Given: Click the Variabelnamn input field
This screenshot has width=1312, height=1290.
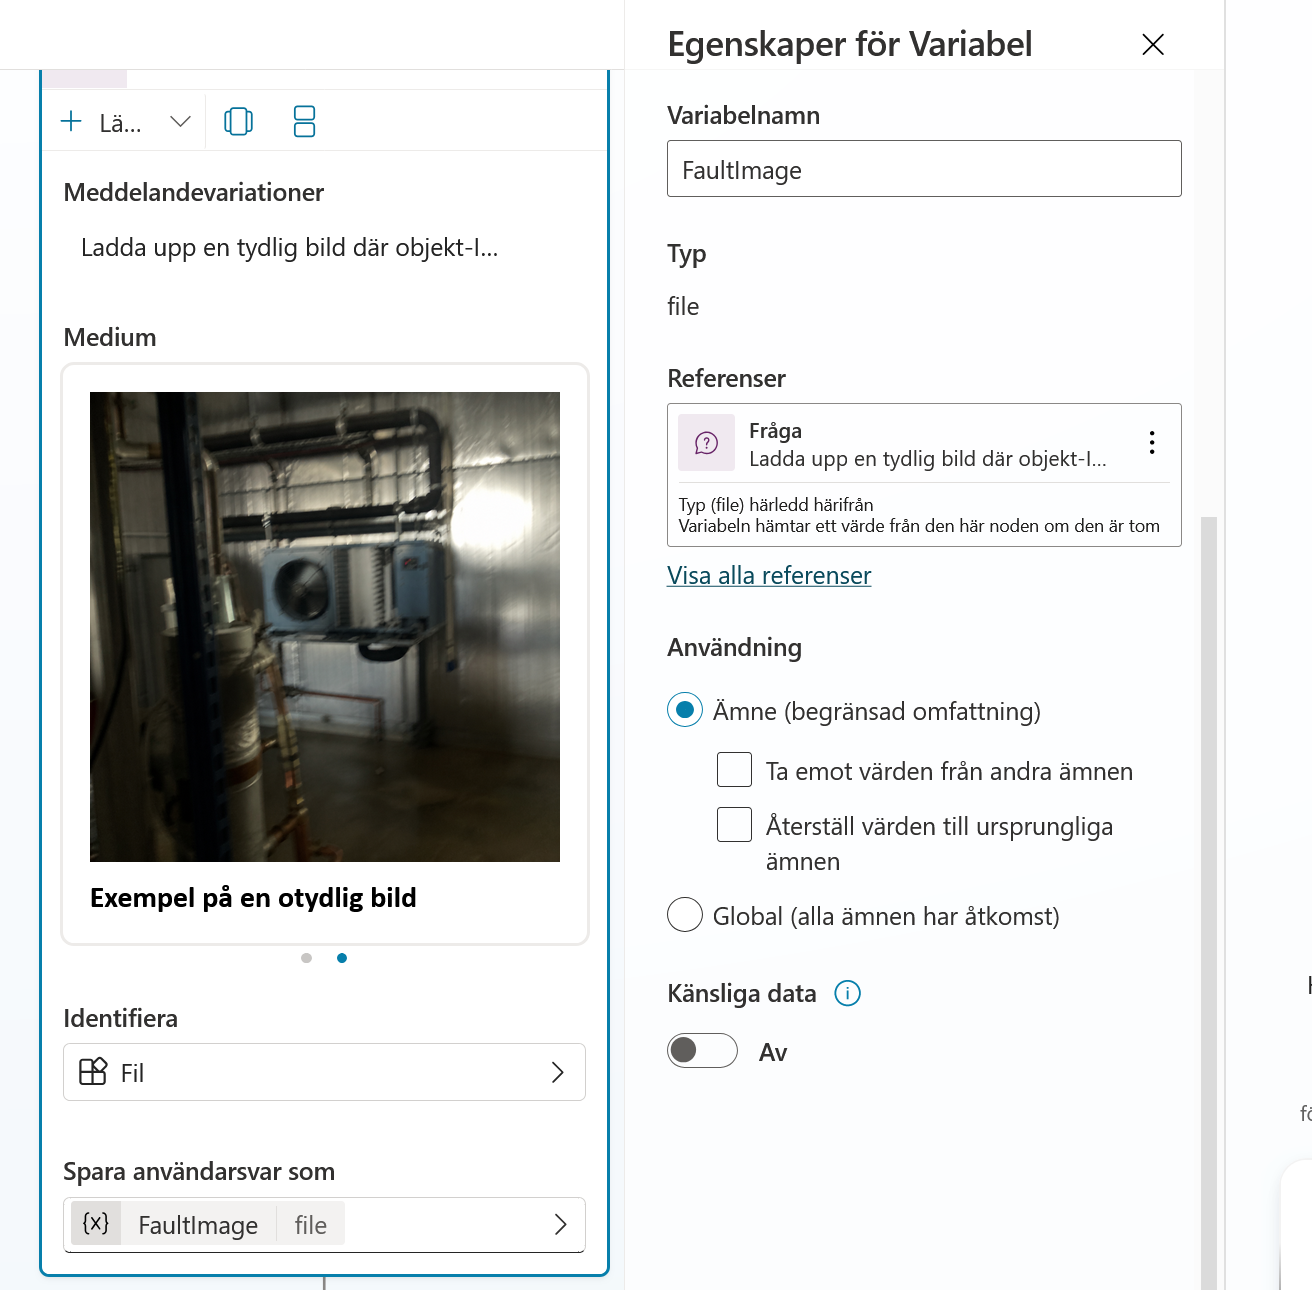Looking at the screenshot, I should [924, 169].
